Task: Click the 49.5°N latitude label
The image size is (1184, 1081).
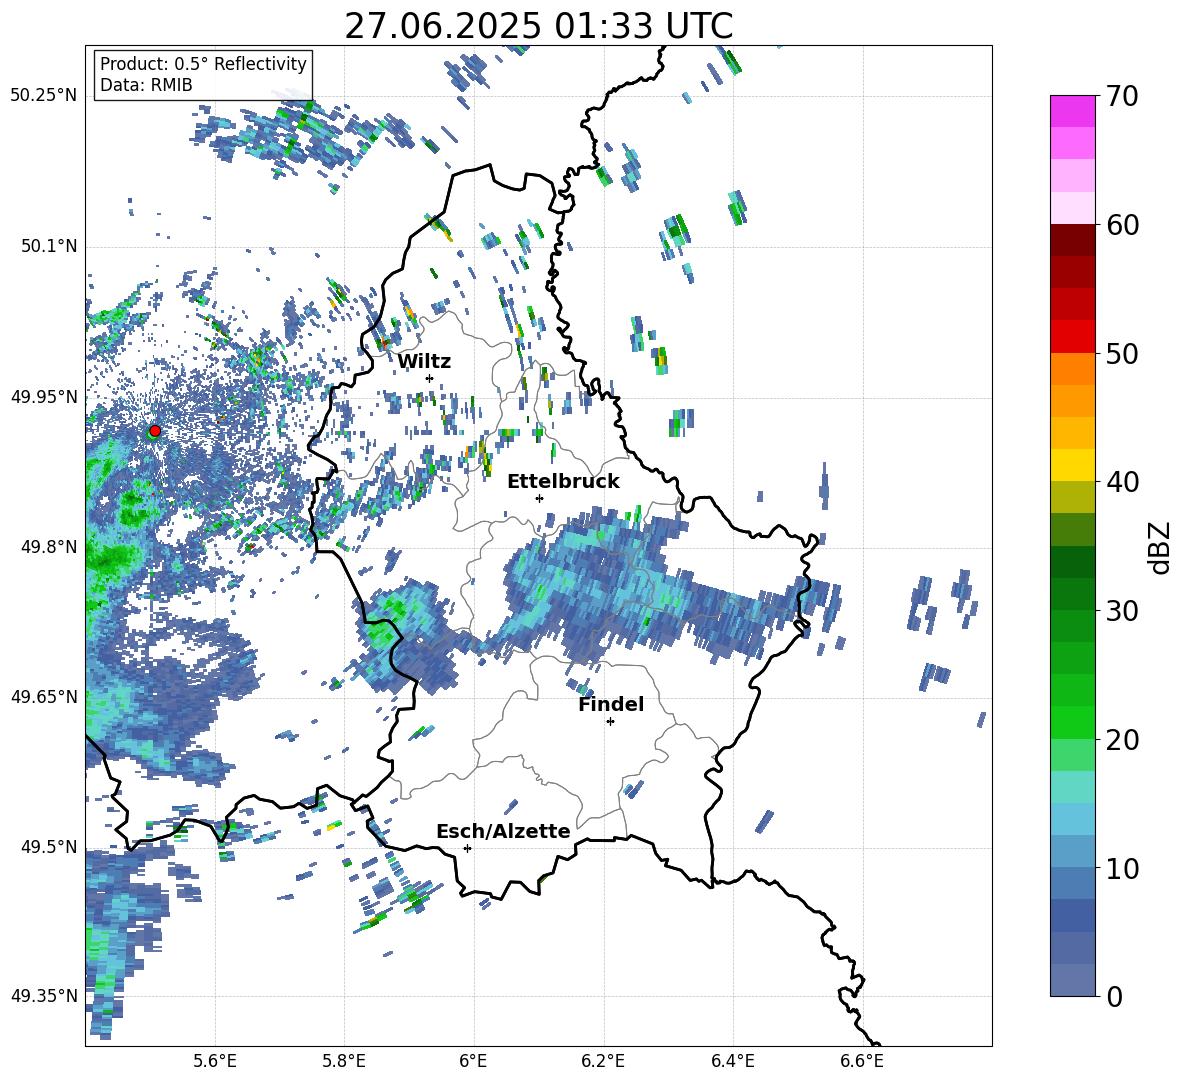Action: pos(48,846)
